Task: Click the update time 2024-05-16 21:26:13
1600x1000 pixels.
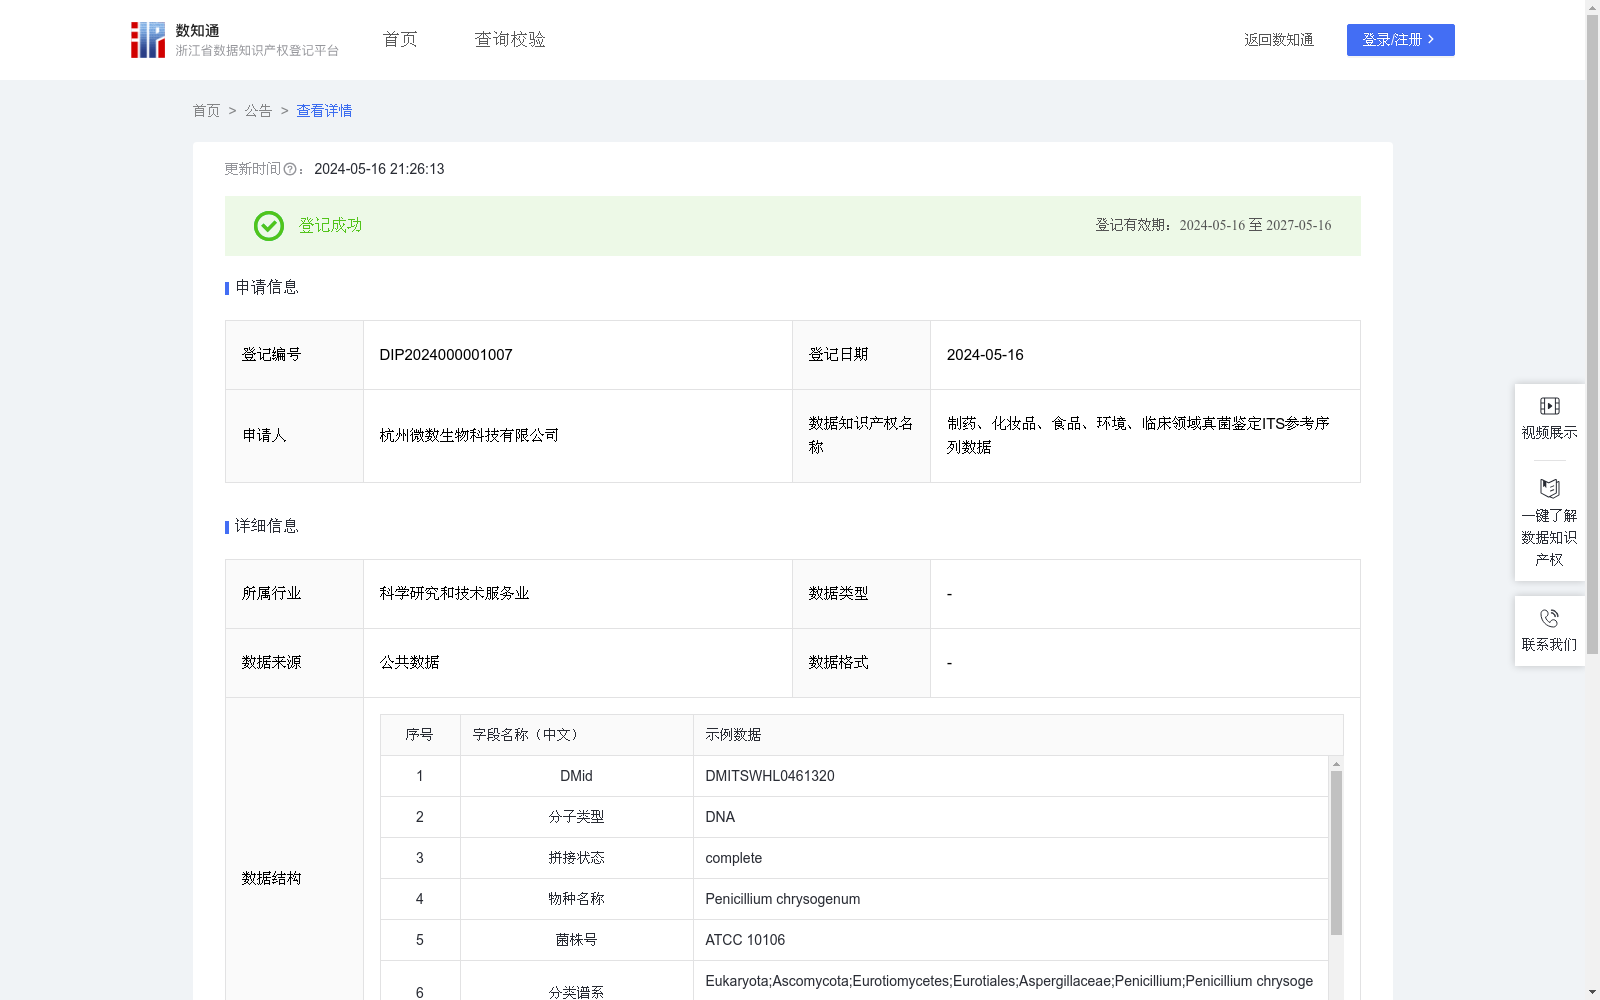Action: [x=379, y=170]
